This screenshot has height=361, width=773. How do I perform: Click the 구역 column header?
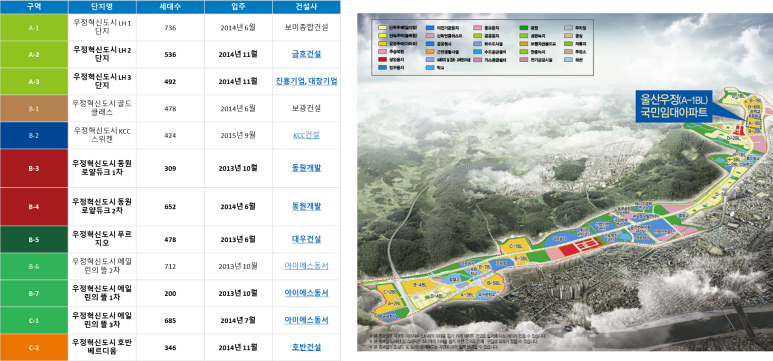[34, 7]
